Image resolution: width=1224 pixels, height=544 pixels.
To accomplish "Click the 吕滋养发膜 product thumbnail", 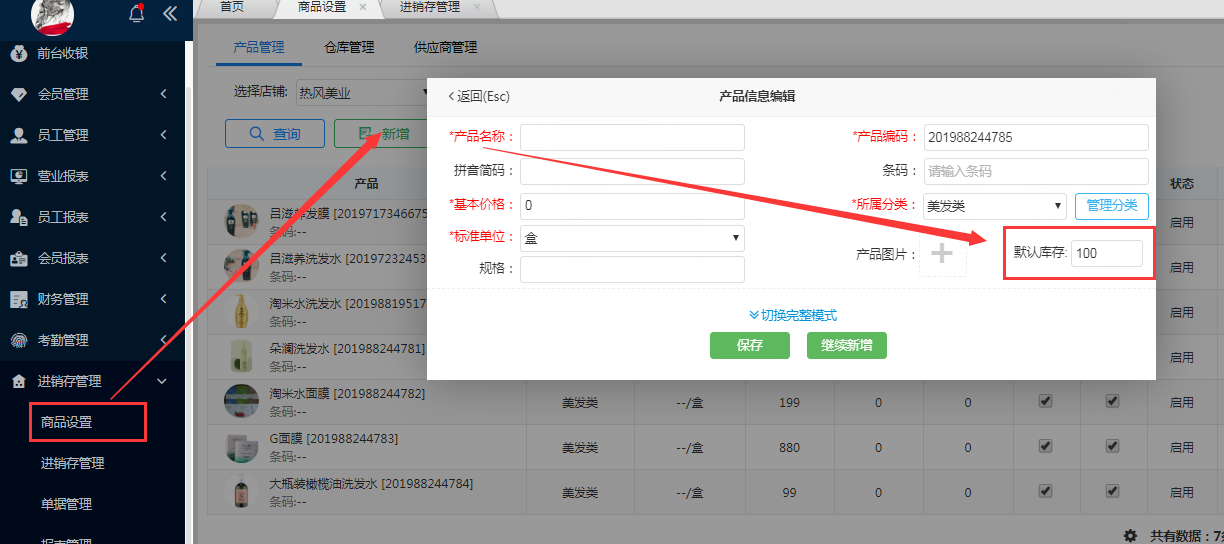I will (x=241, y=220).
